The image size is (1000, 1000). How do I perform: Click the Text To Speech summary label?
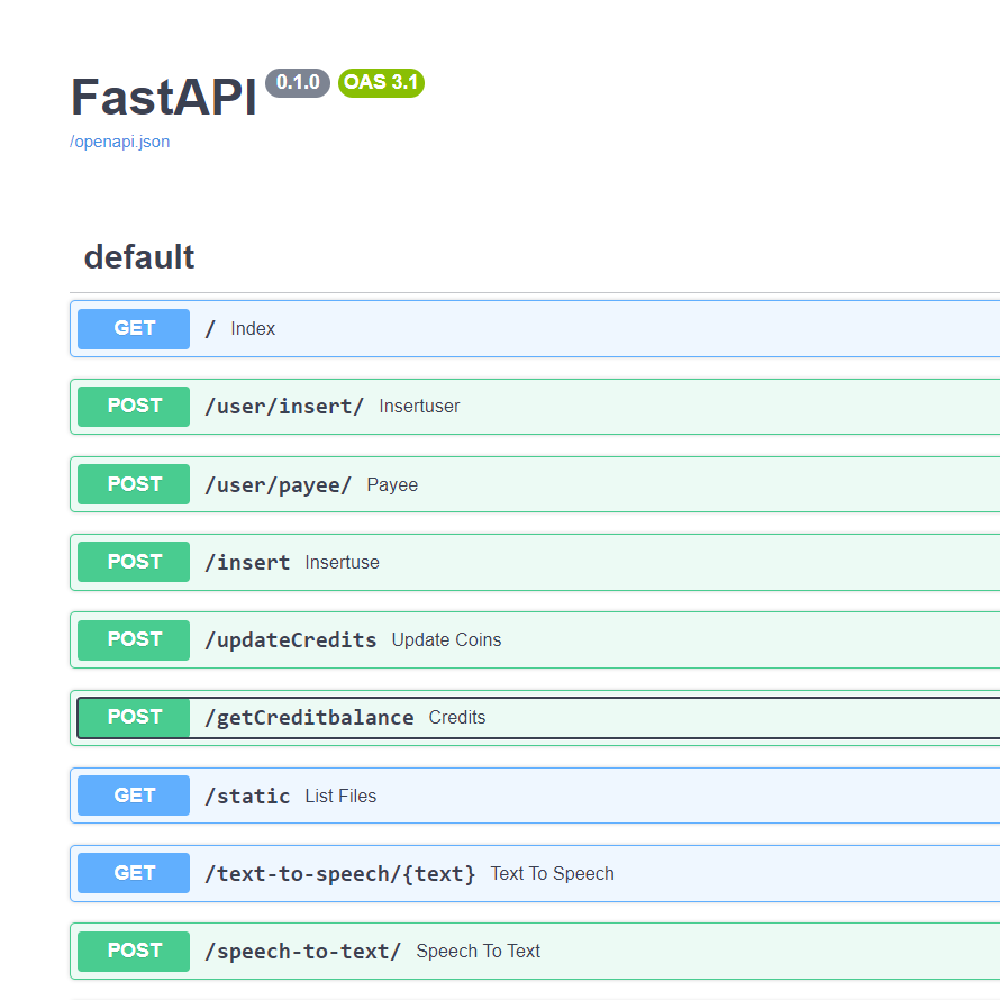[552, 874]
